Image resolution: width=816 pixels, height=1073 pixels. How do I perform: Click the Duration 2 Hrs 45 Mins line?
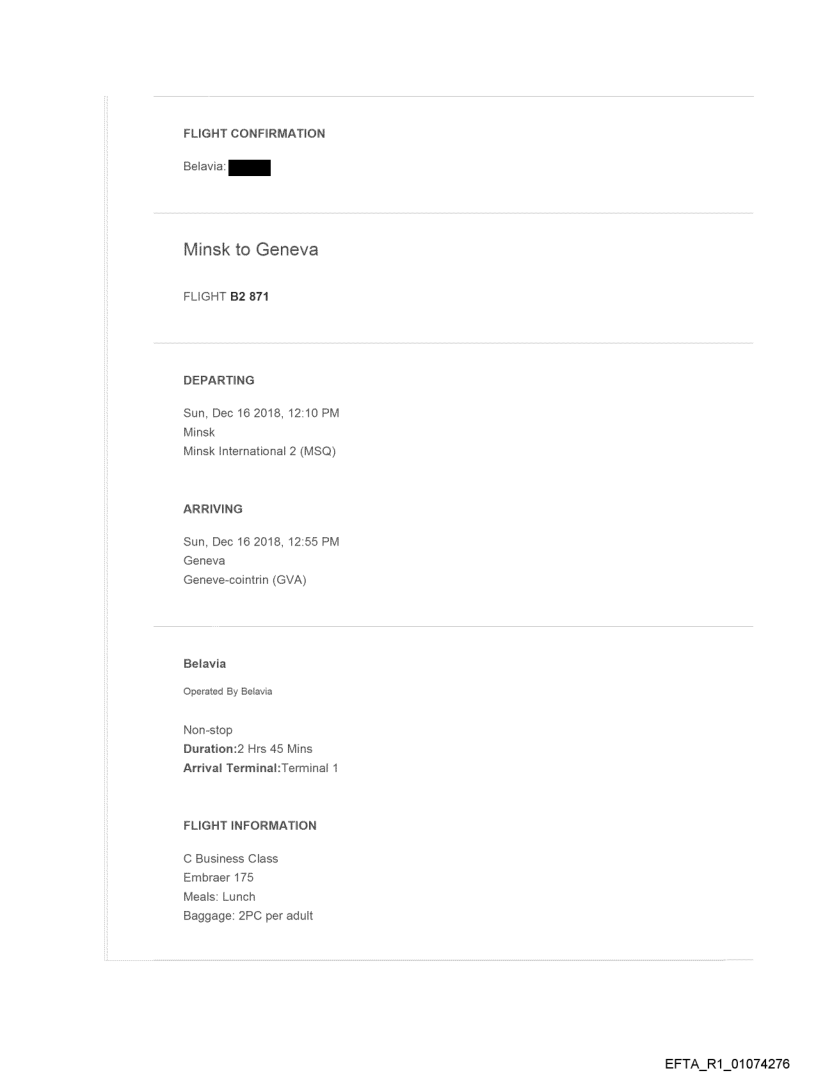[254, 749]
